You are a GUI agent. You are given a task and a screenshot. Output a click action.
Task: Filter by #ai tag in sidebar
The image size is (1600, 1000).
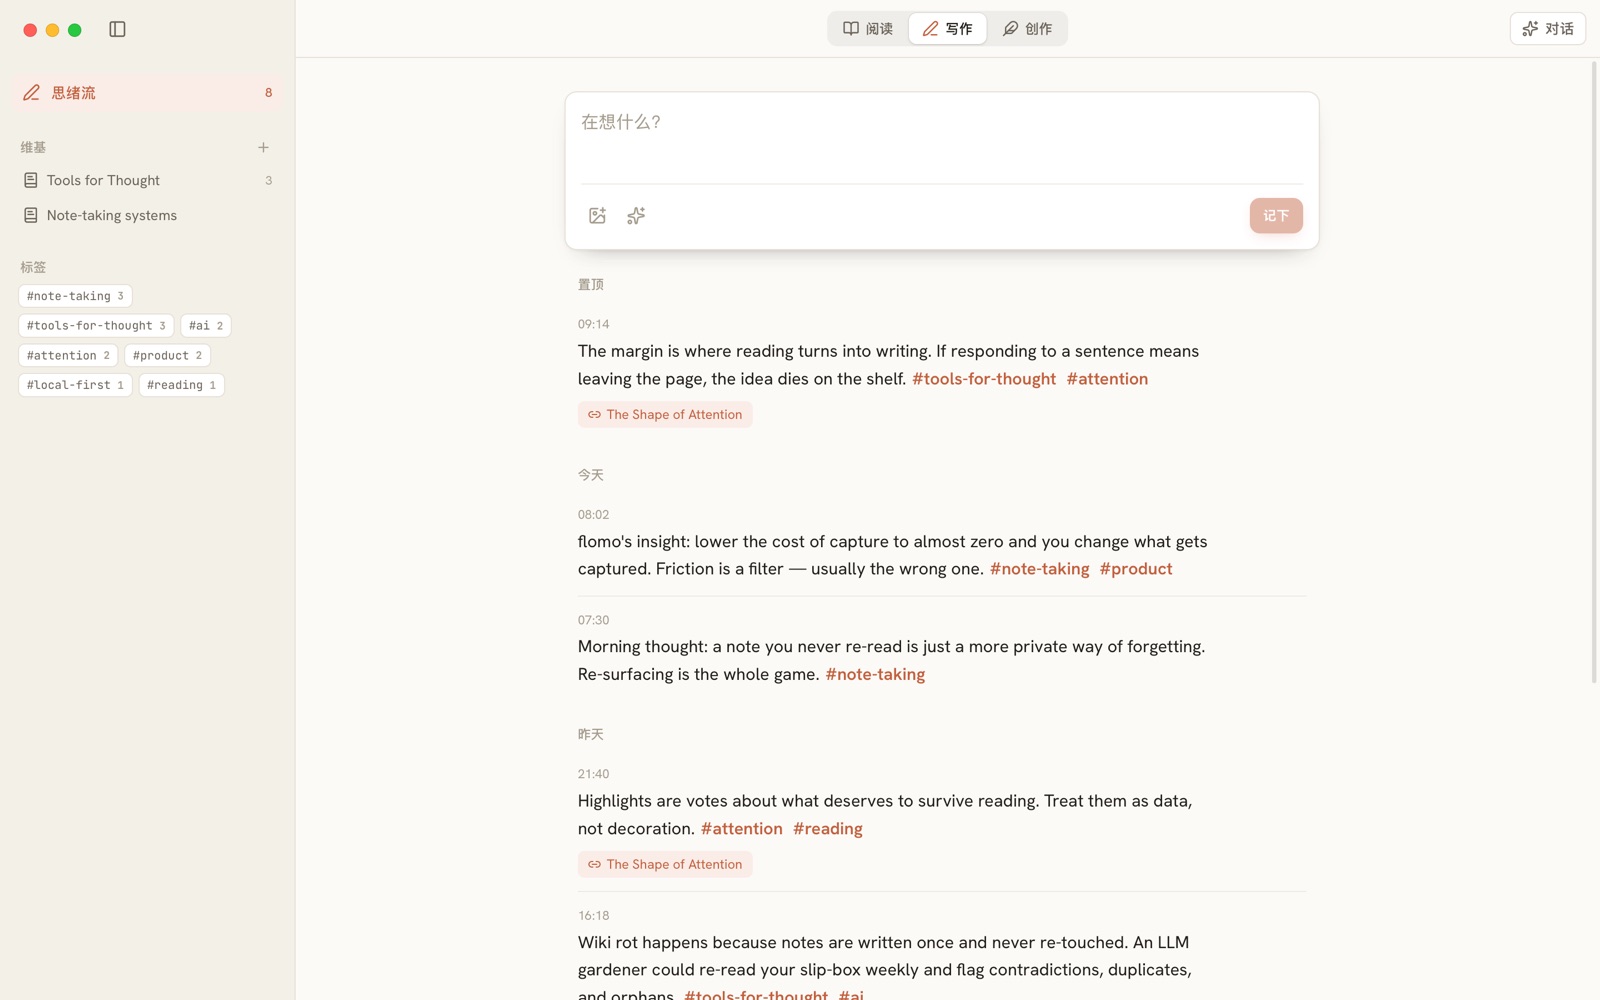point(206,326)
